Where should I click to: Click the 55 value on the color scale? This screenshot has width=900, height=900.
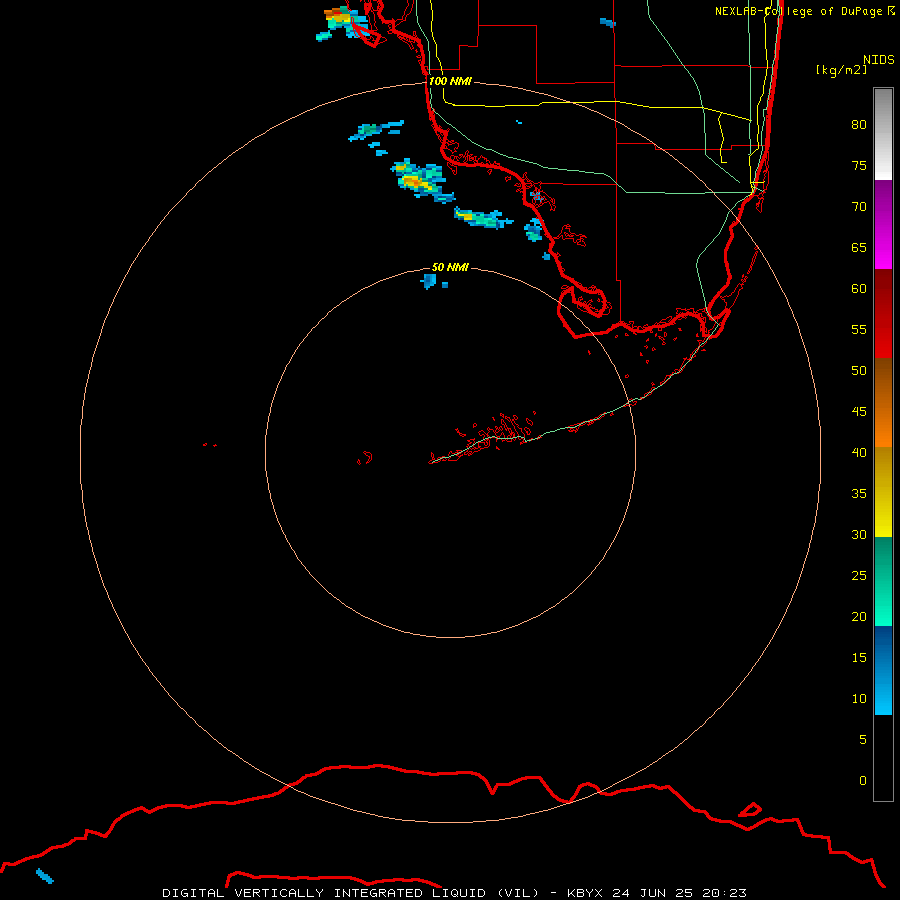pyautogui.click(x=859, y=329)
